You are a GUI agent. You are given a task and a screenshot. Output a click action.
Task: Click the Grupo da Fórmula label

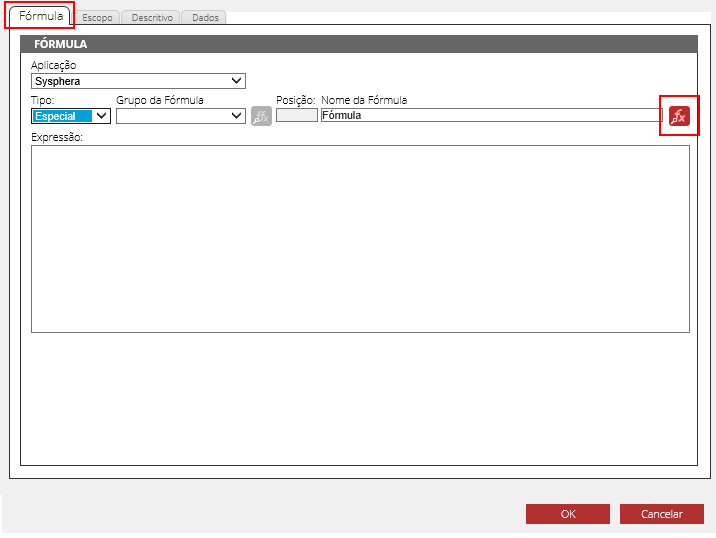160,100
